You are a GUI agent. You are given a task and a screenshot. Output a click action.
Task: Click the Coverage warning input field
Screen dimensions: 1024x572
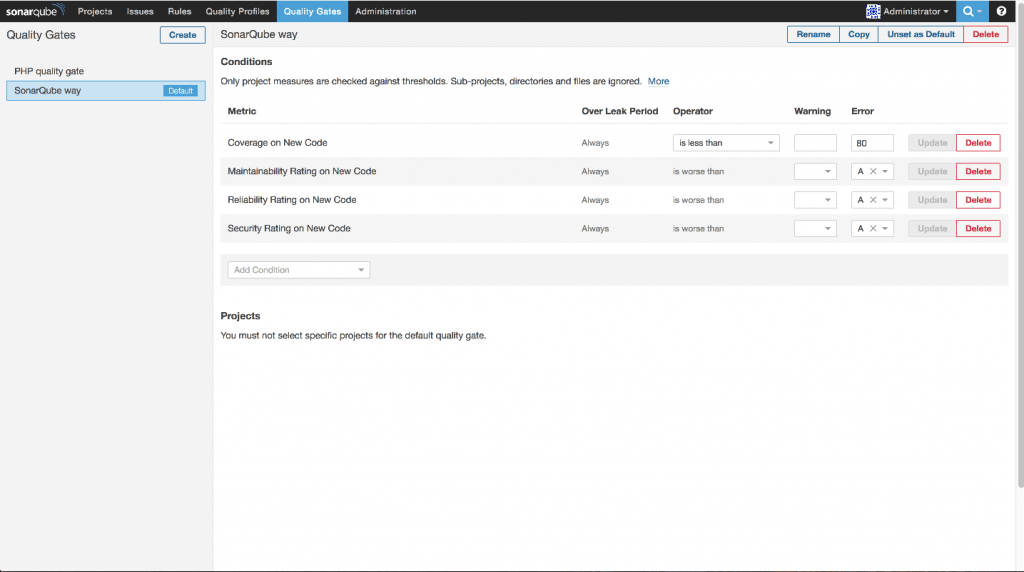(x=815, y=143)
